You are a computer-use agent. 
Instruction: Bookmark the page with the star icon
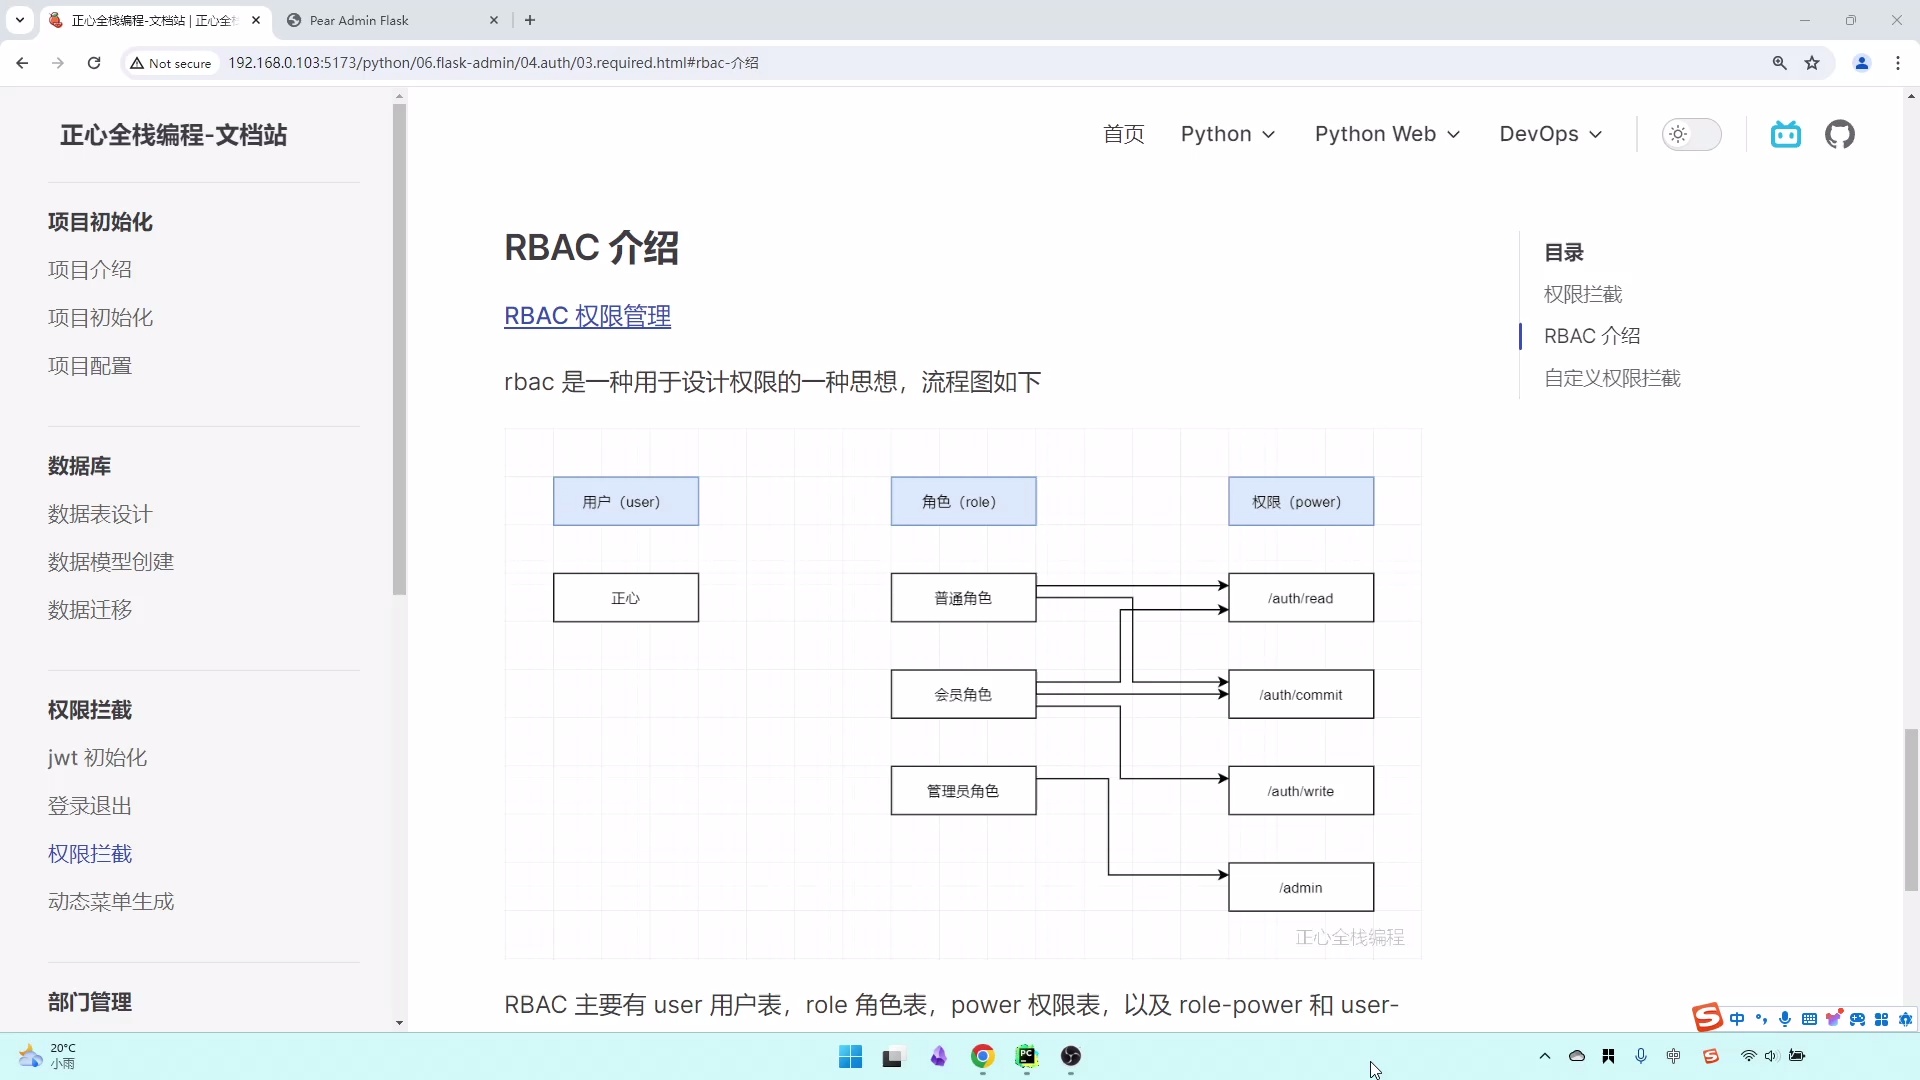[1813, 62]
